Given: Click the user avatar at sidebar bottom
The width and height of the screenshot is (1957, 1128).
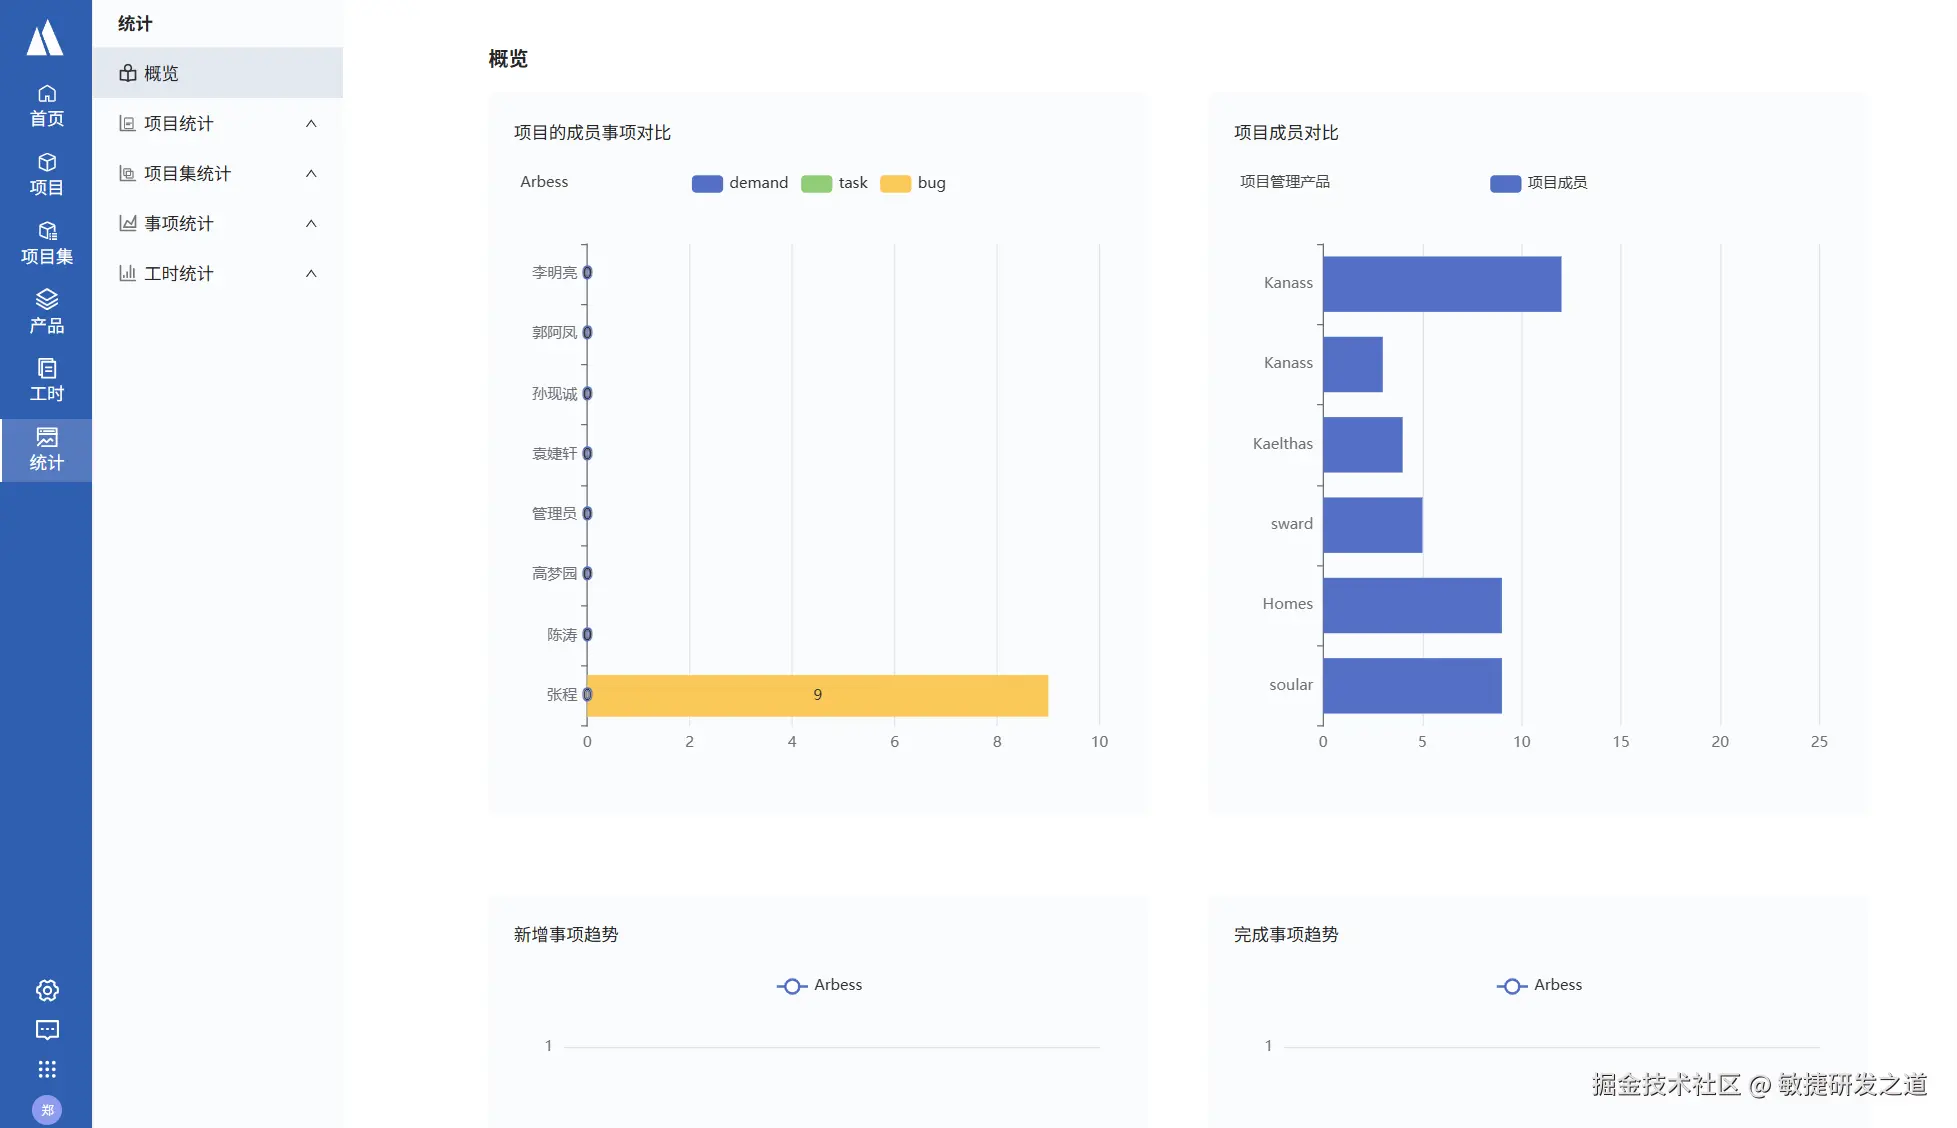Looking at the screenshot, I should pyautogui.click(x=47, y=1109).
